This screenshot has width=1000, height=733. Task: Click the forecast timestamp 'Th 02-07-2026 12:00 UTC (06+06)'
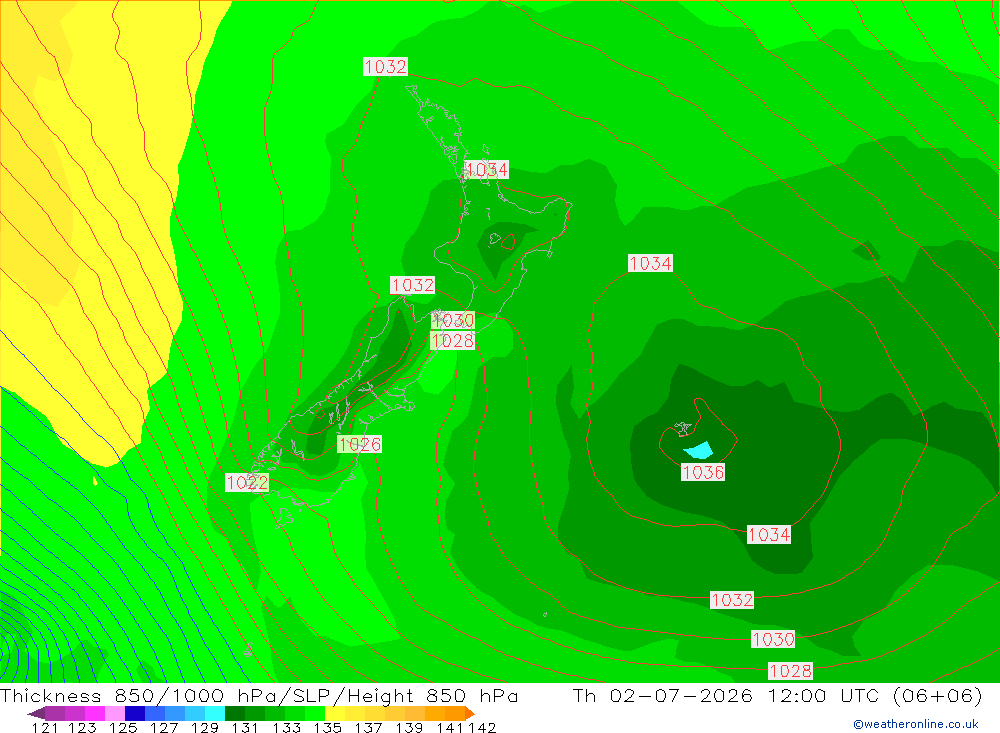777,695
